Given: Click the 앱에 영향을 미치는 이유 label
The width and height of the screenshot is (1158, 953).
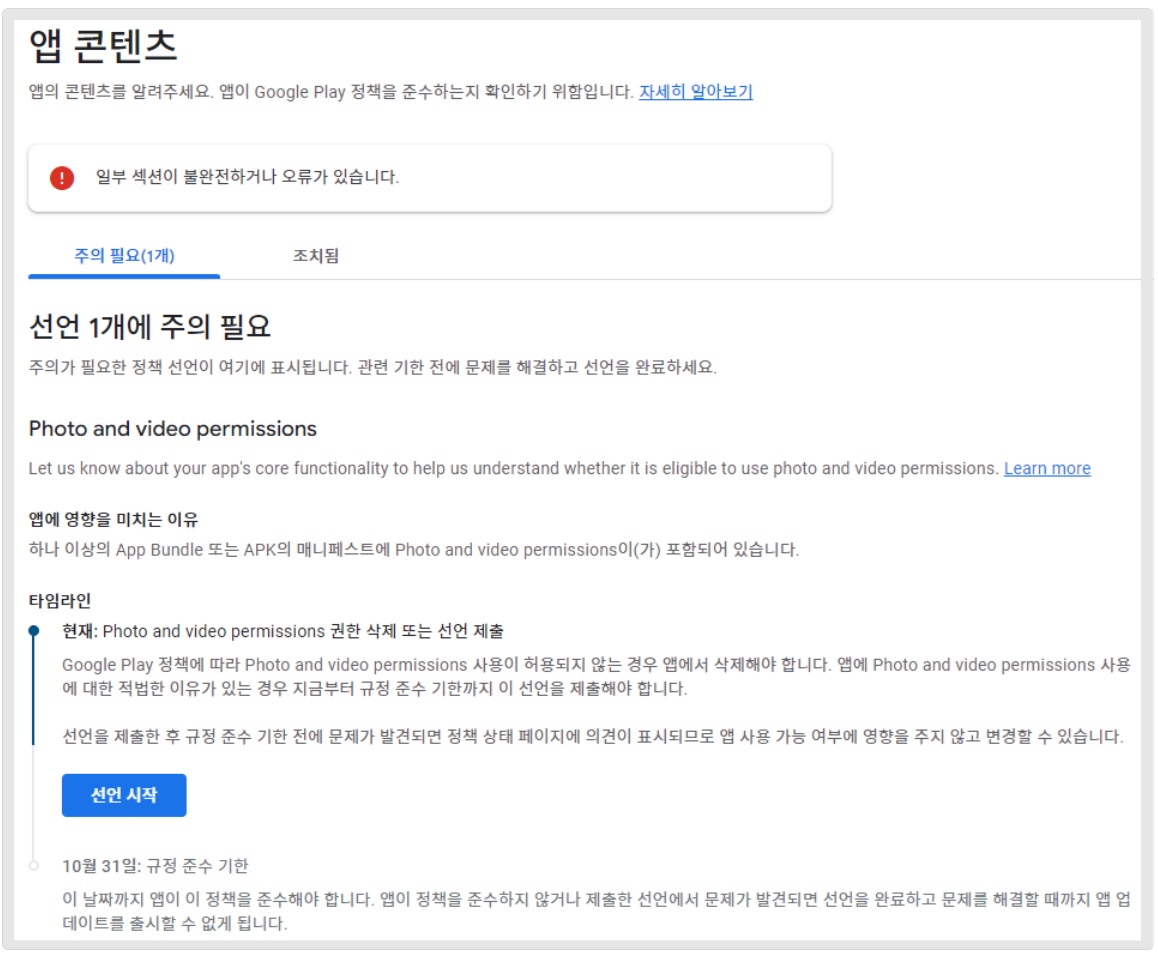Looking at the screenshot, I should (114, 519).
